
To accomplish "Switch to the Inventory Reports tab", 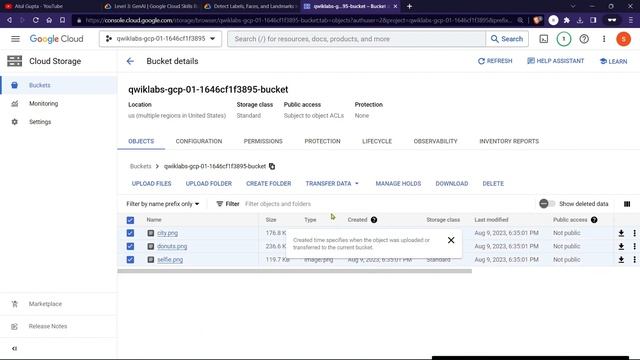I will 509,141.
